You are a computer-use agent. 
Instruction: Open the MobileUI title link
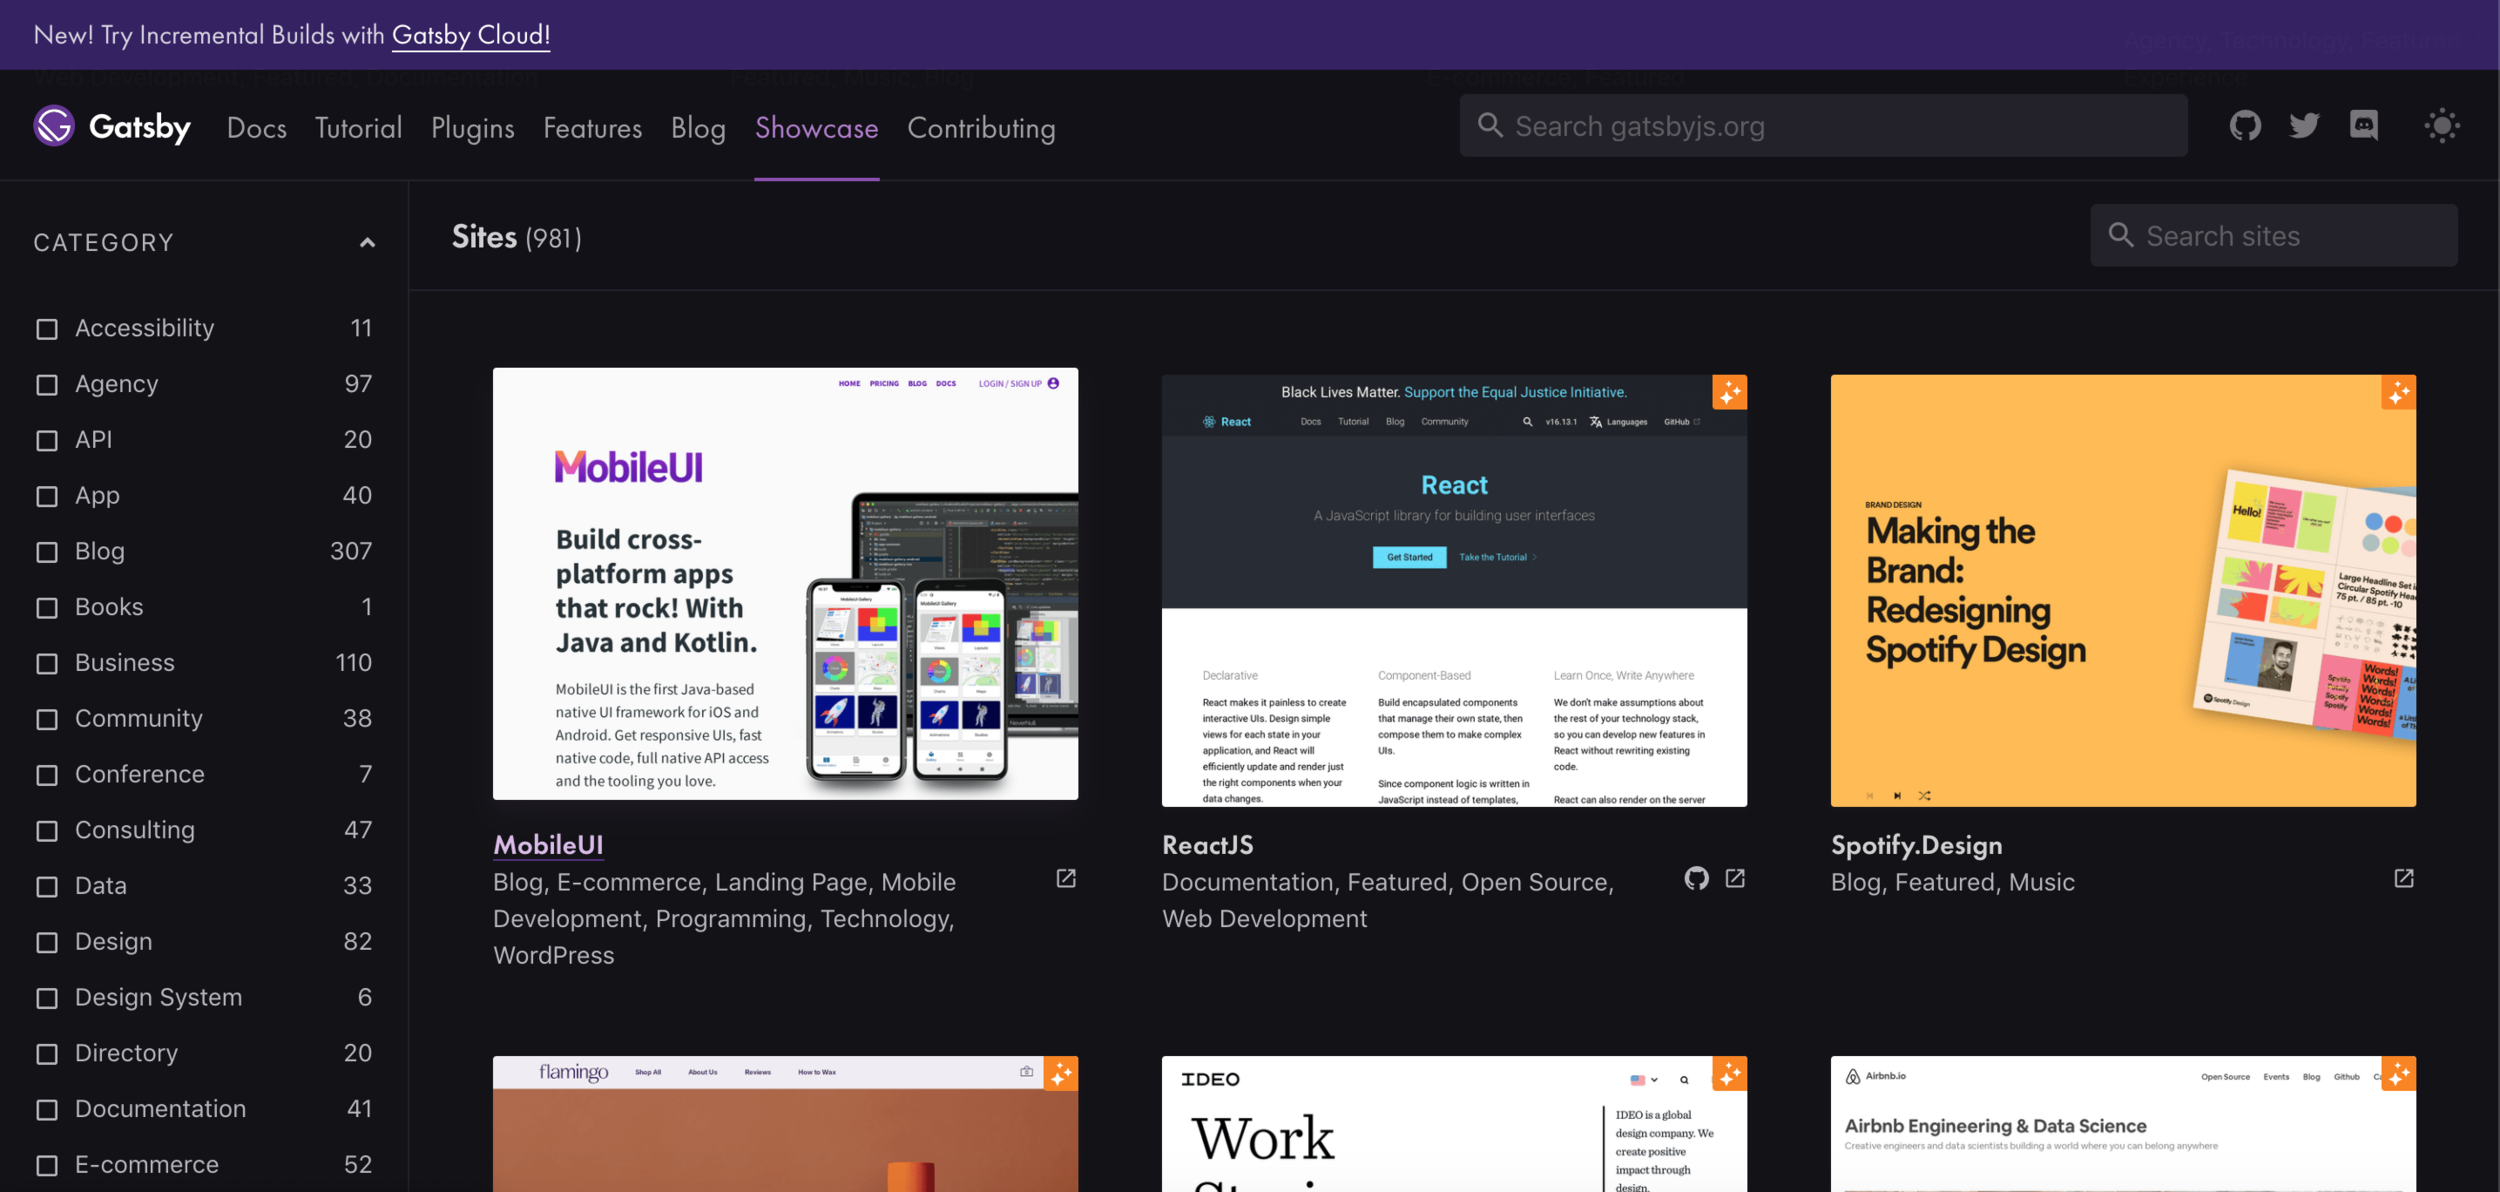tap(548, 845)
